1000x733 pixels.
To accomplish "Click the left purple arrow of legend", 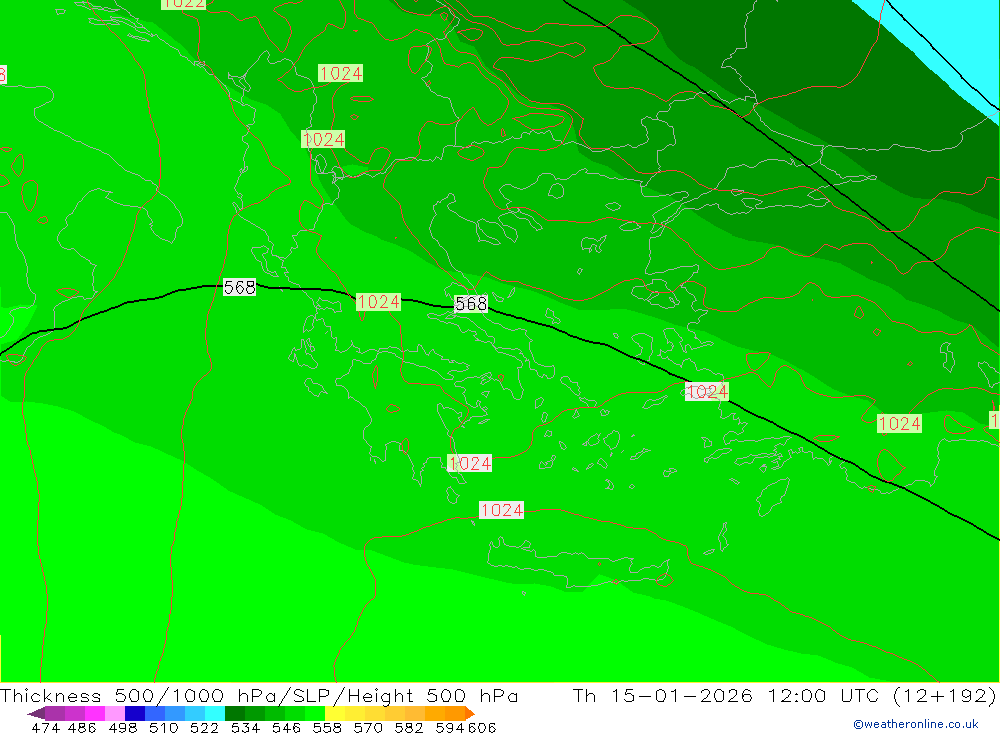I will pos(36,713).
